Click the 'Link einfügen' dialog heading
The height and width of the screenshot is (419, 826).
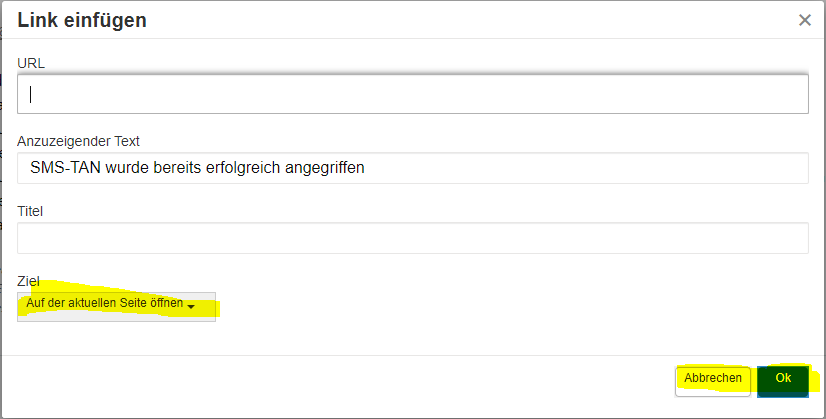82,21
